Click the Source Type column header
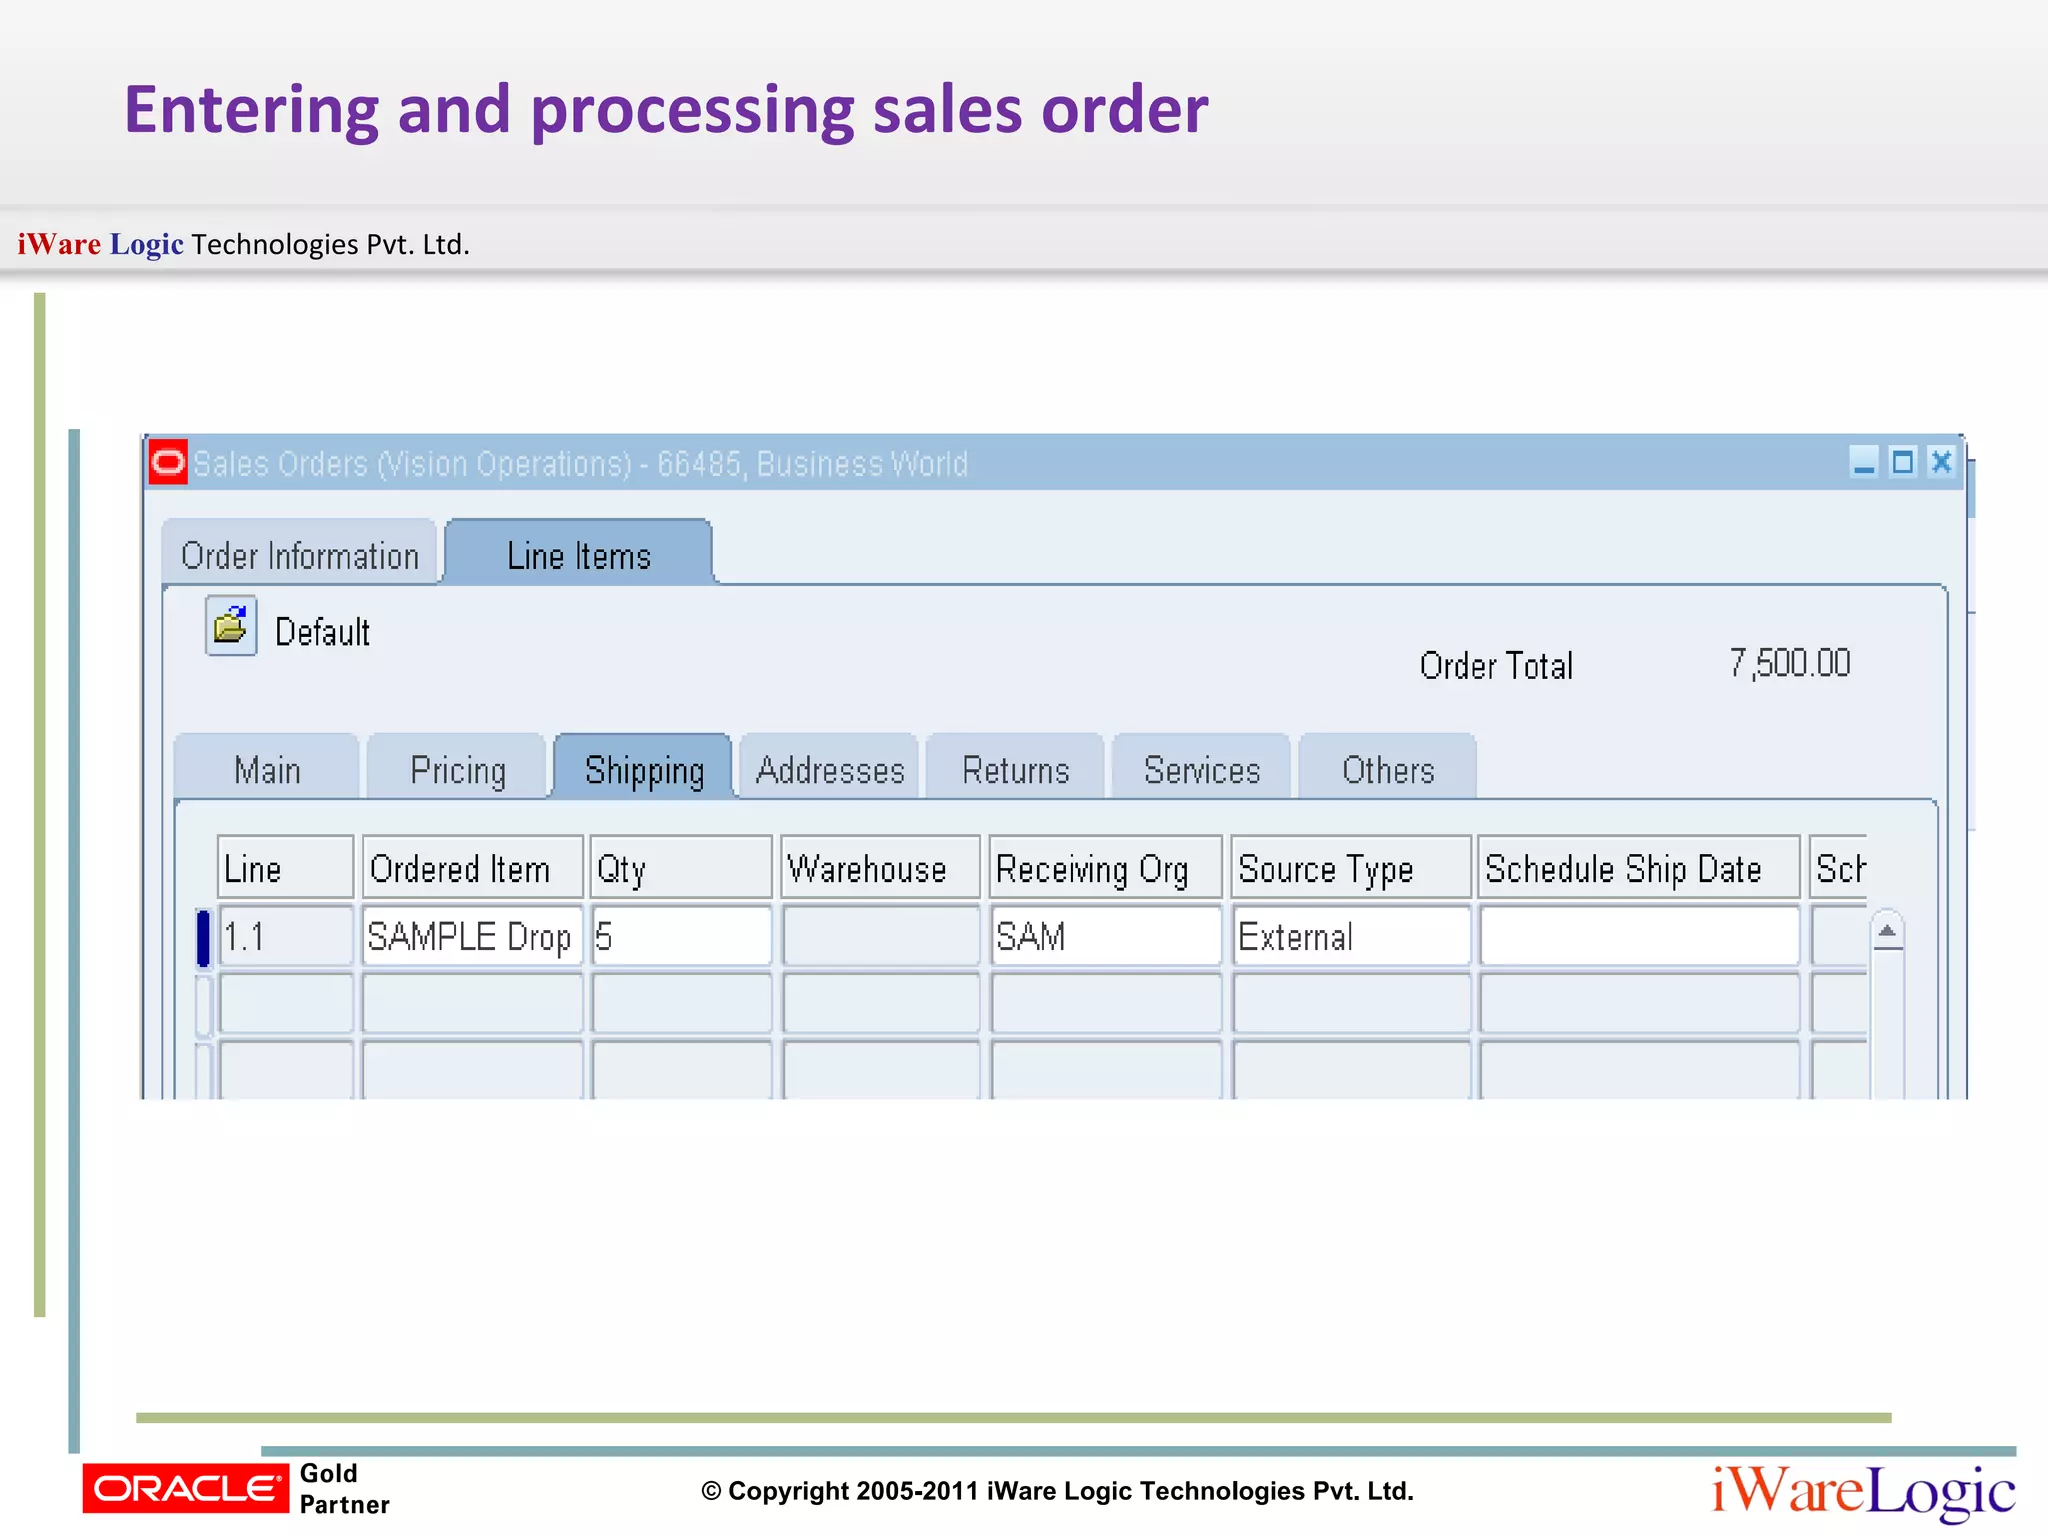2048x1536 pixels. (1351, 867)
